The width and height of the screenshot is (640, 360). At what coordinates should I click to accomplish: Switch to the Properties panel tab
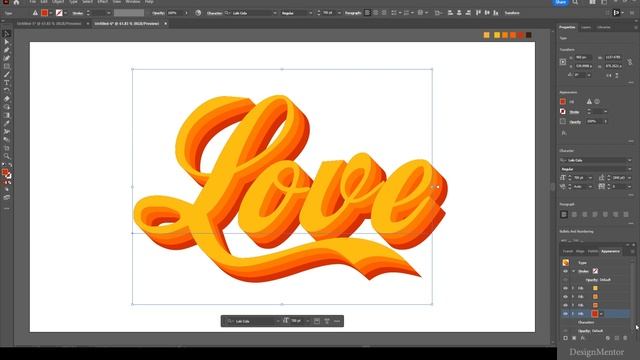[x=567, y=27]
